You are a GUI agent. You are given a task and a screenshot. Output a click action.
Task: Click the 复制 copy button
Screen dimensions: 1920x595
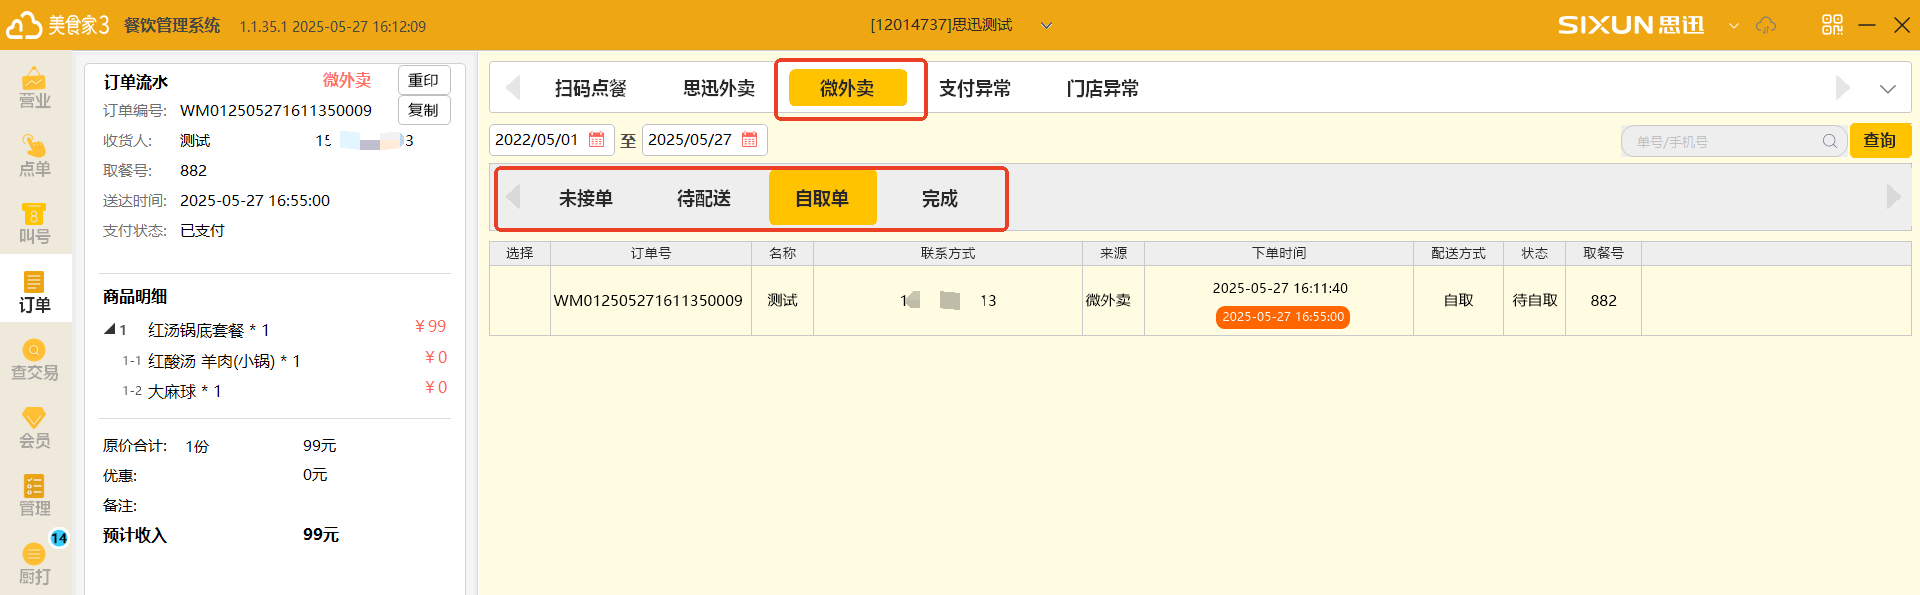(424, 110)
